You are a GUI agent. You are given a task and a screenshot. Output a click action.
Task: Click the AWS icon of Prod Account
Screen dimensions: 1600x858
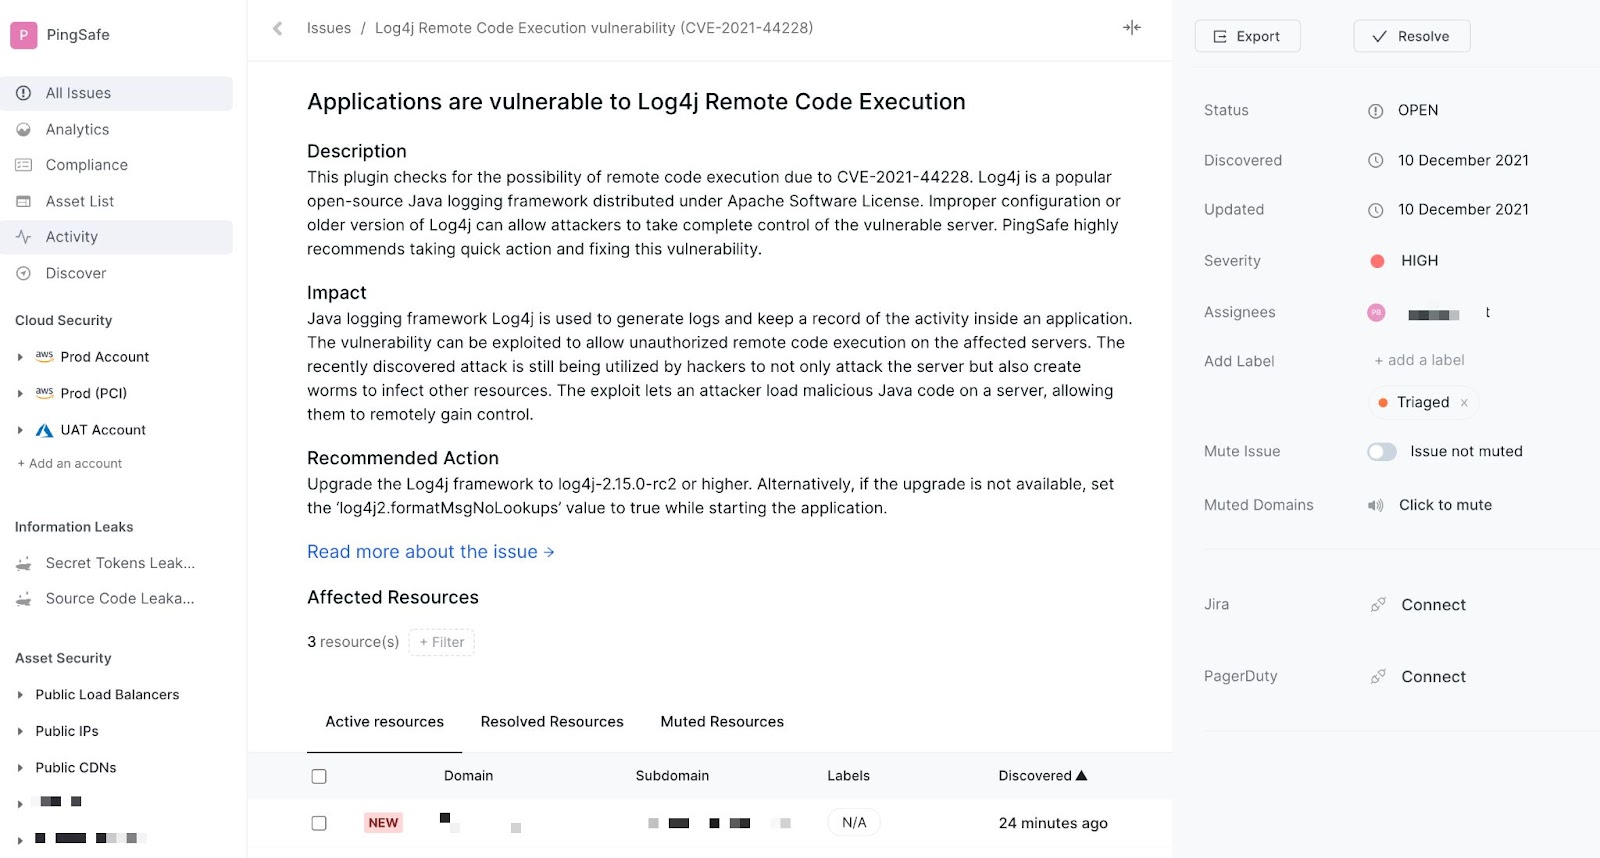[x=44, y=356]
